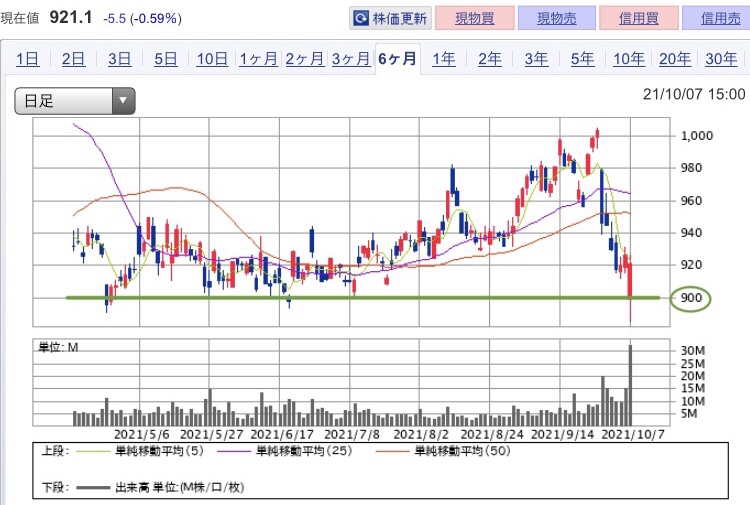
Task: Click the change value -5.5 (-0.59%)
Action: pyautogui.click(x=143, y=19)
